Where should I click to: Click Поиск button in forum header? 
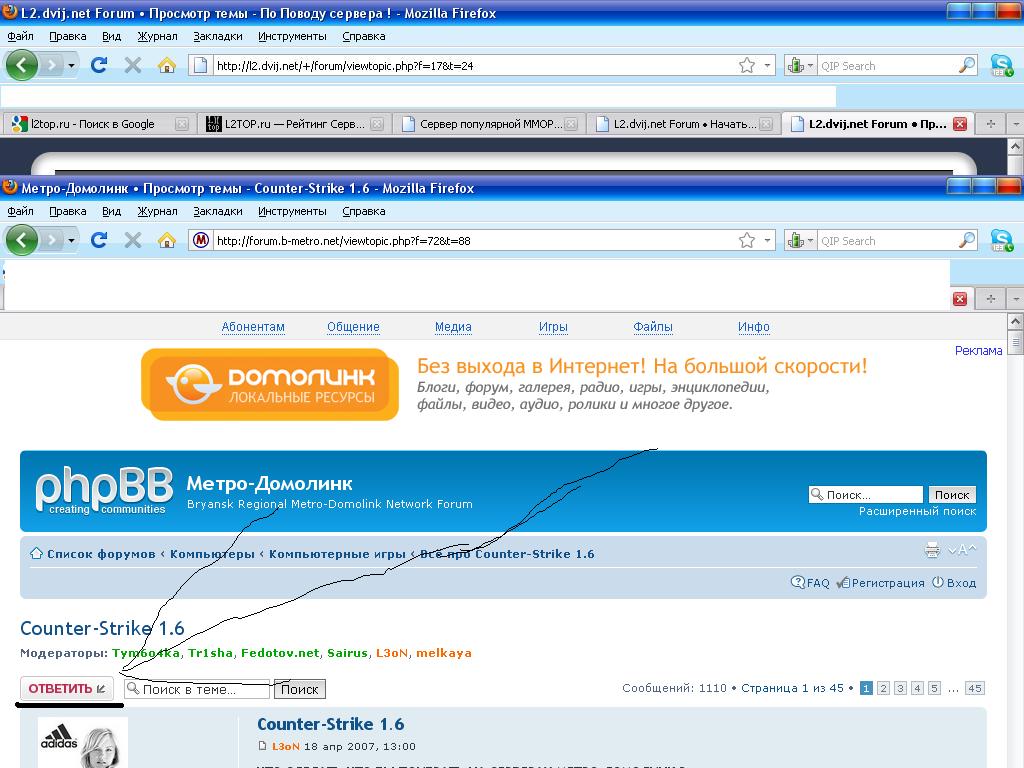coord(952,494)
